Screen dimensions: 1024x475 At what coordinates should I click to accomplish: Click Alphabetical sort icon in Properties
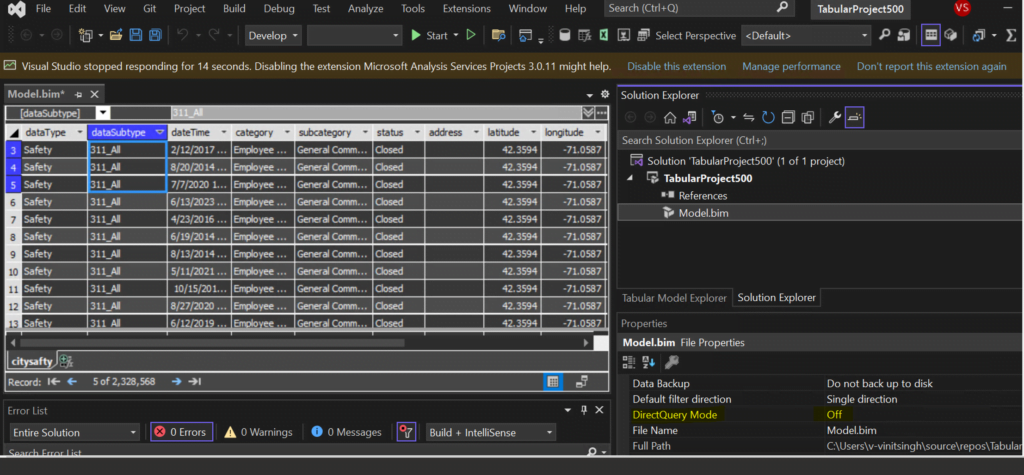pyautogui.click(x=648, y=362)
